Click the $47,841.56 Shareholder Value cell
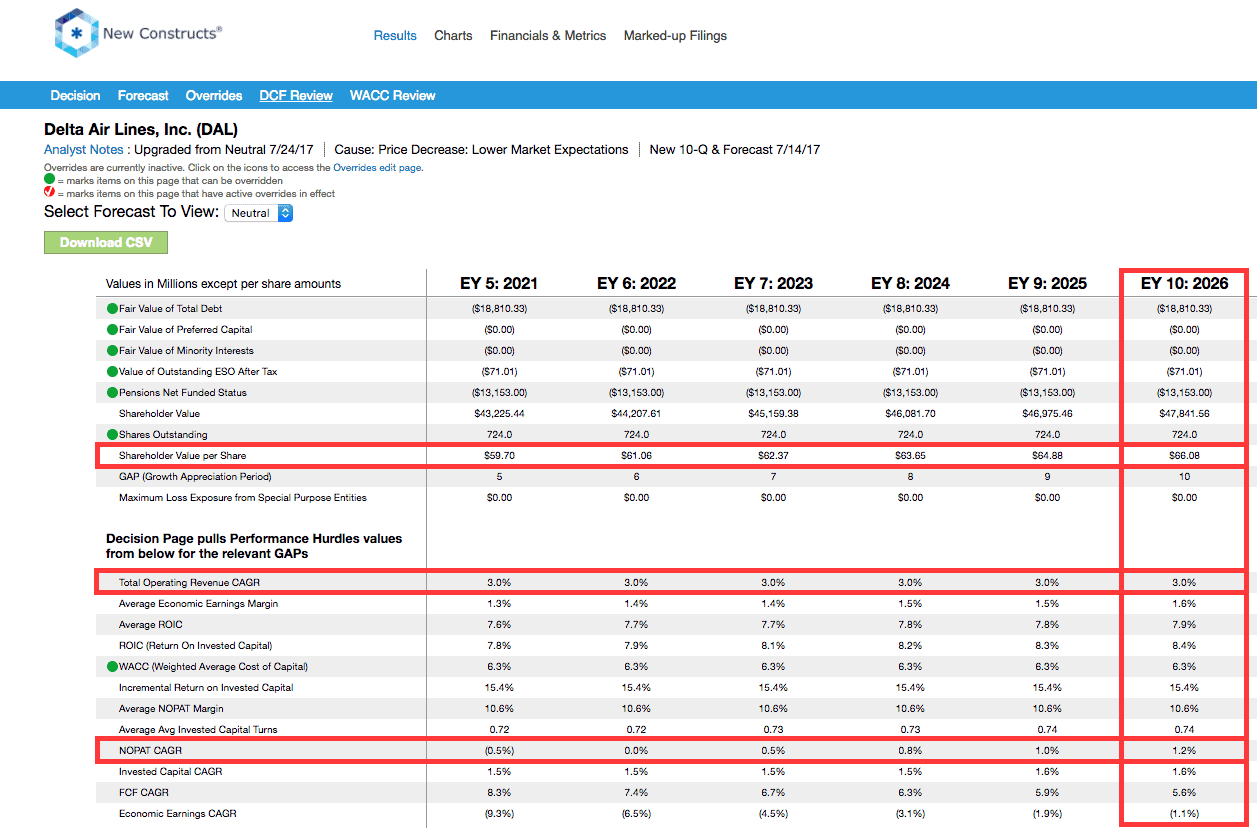Image resolution: width=1257 pixels, height=828 pixels. [1184, 414]
